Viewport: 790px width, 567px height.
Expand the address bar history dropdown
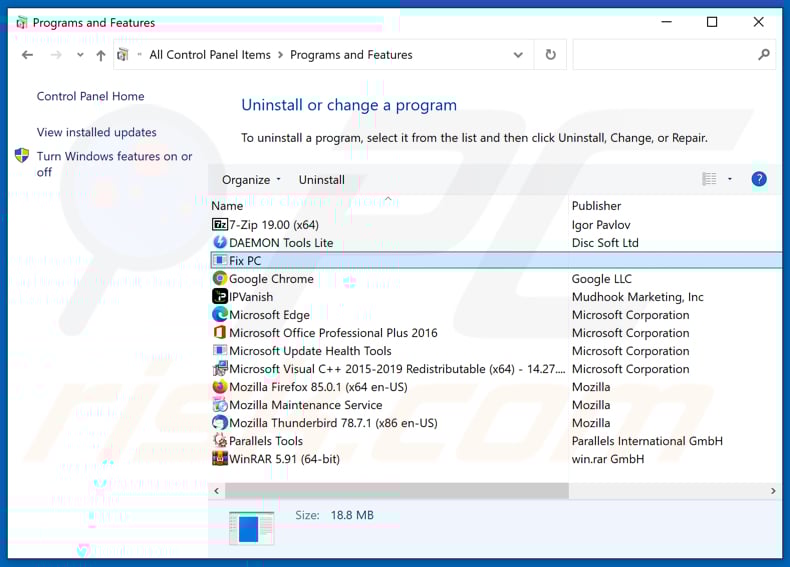(x=517, y=55)
